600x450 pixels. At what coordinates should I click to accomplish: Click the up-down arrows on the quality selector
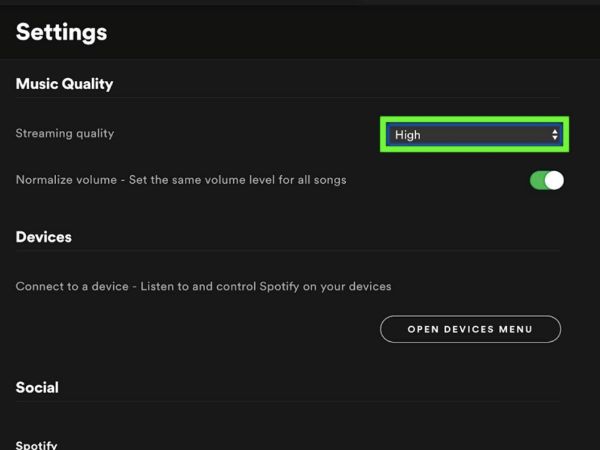tap(555, 135)
